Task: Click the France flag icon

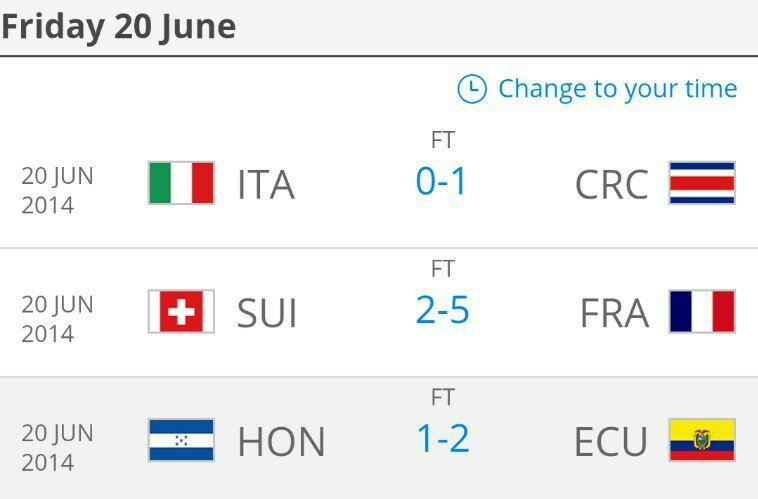Action: pyautogui.click(x=702, y=311)
